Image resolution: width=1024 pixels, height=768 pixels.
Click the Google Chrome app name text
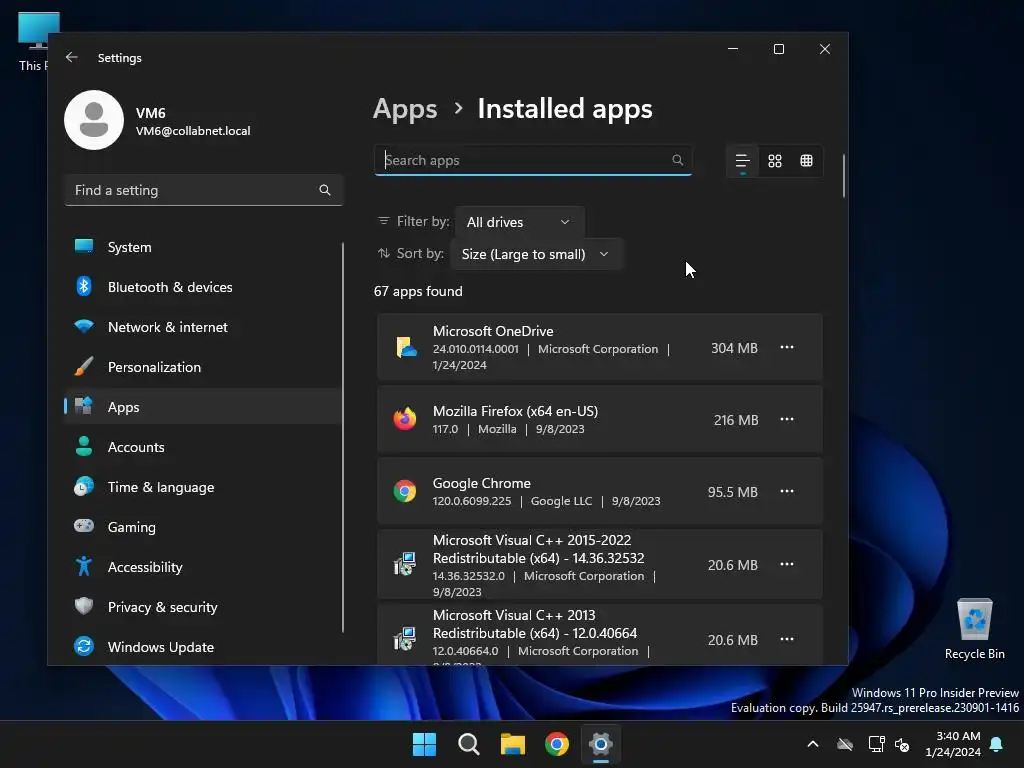(481, 483)
